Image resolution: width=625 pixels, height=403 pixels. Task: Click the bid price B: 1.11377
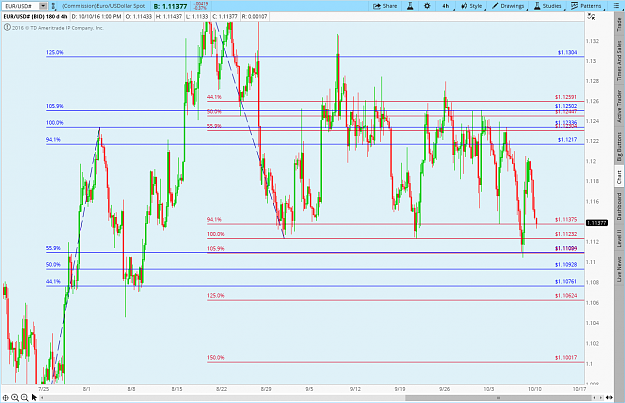(170, 6)
